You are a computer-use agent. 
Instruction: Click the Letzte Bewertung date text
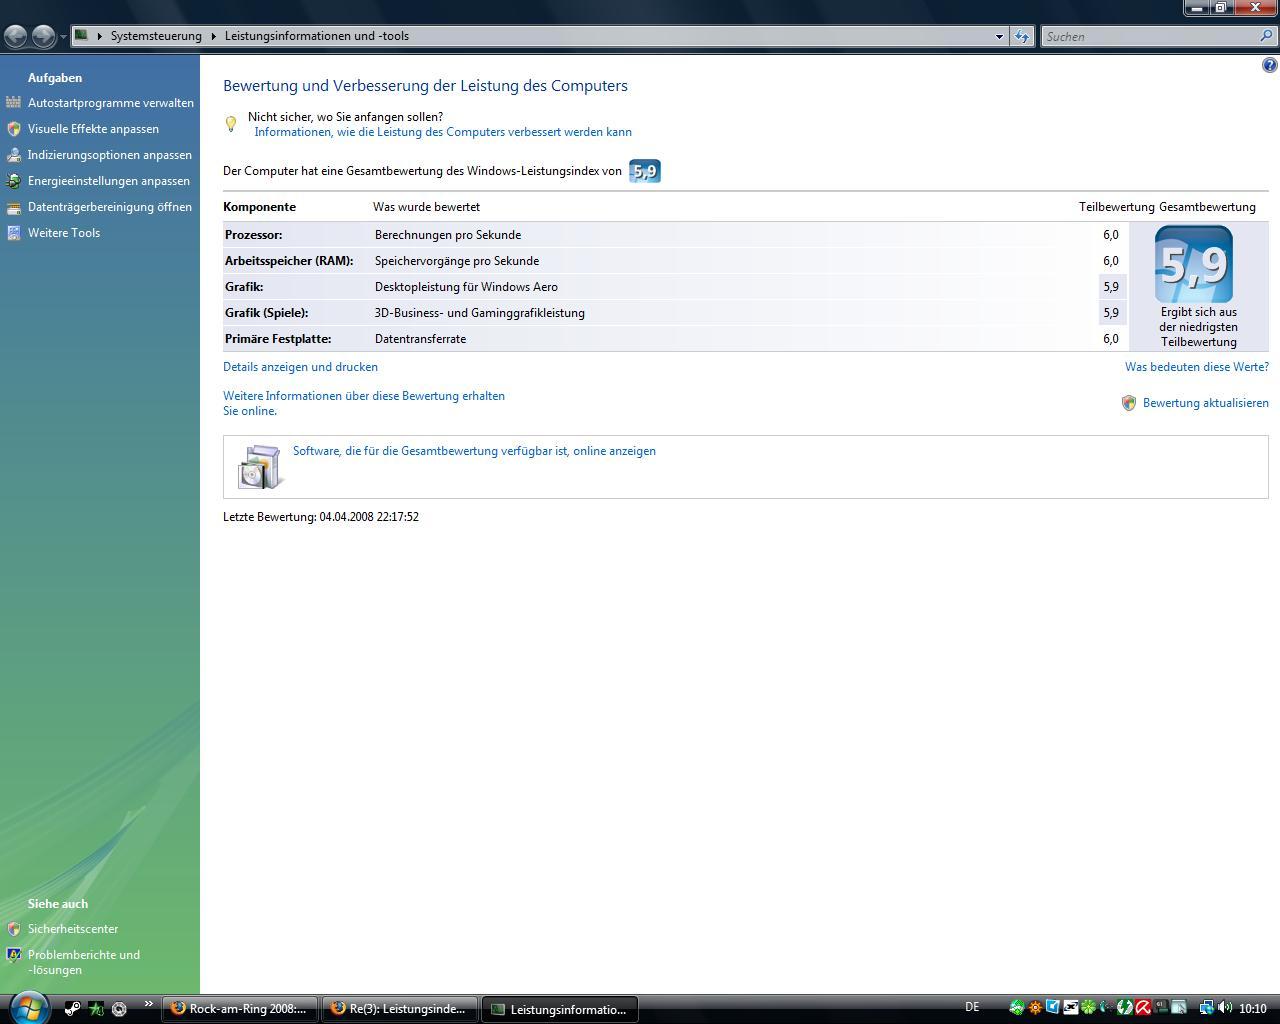point(321,517)
